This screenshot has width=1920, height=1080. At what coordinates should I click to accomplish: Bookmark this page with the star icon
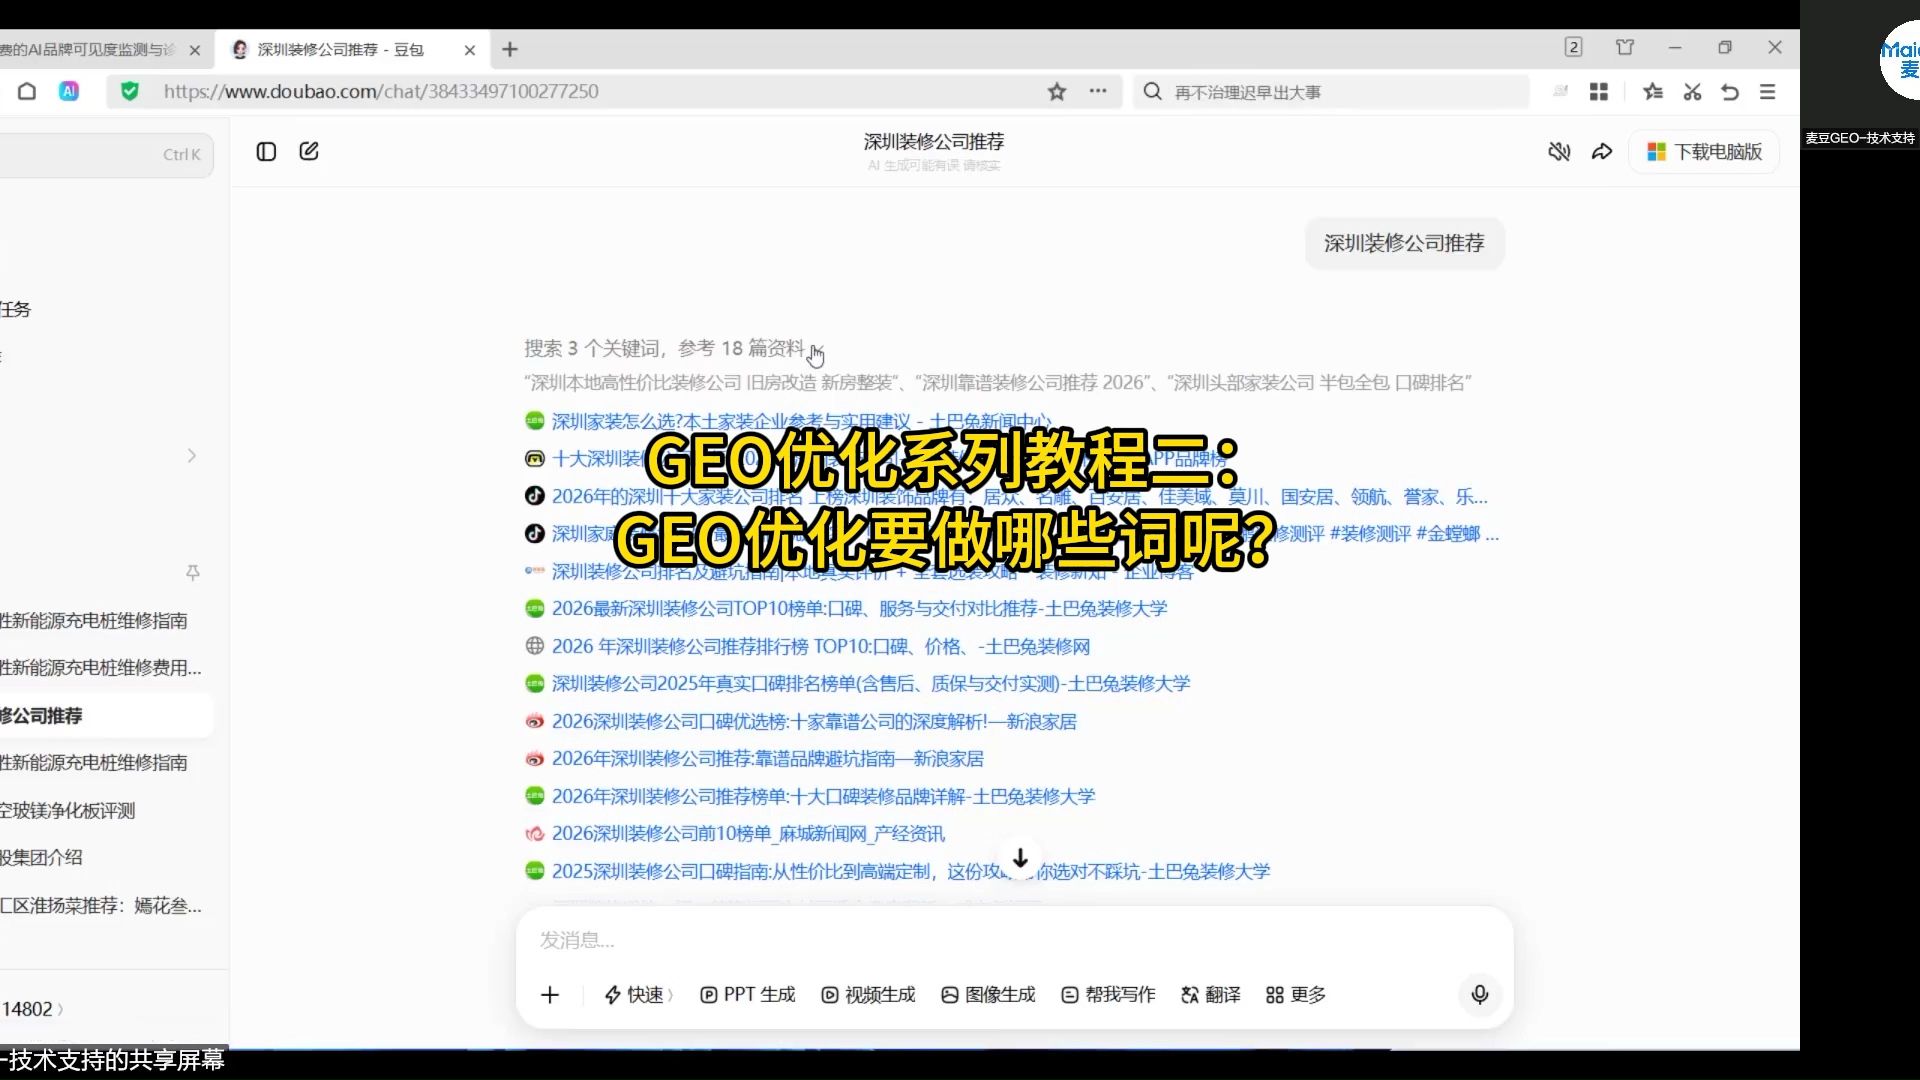(x=1057, y=92)
